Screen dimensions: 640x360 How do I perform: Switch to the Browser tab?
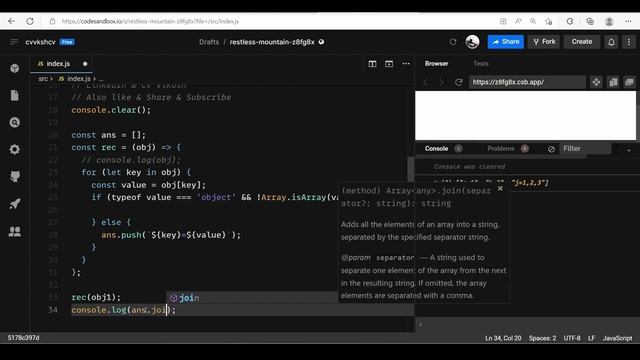pyautogui.click(x=436, y=64)
